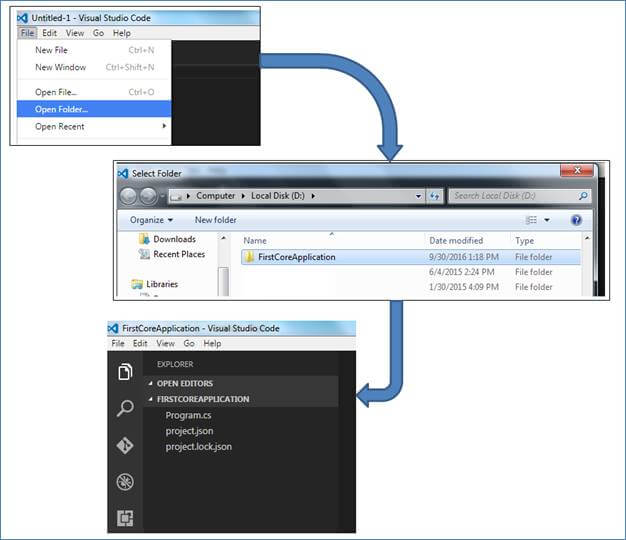Expand the arrow after Computer in breadcrumb
The image size is (626, 540).
[x=243, y=196]
